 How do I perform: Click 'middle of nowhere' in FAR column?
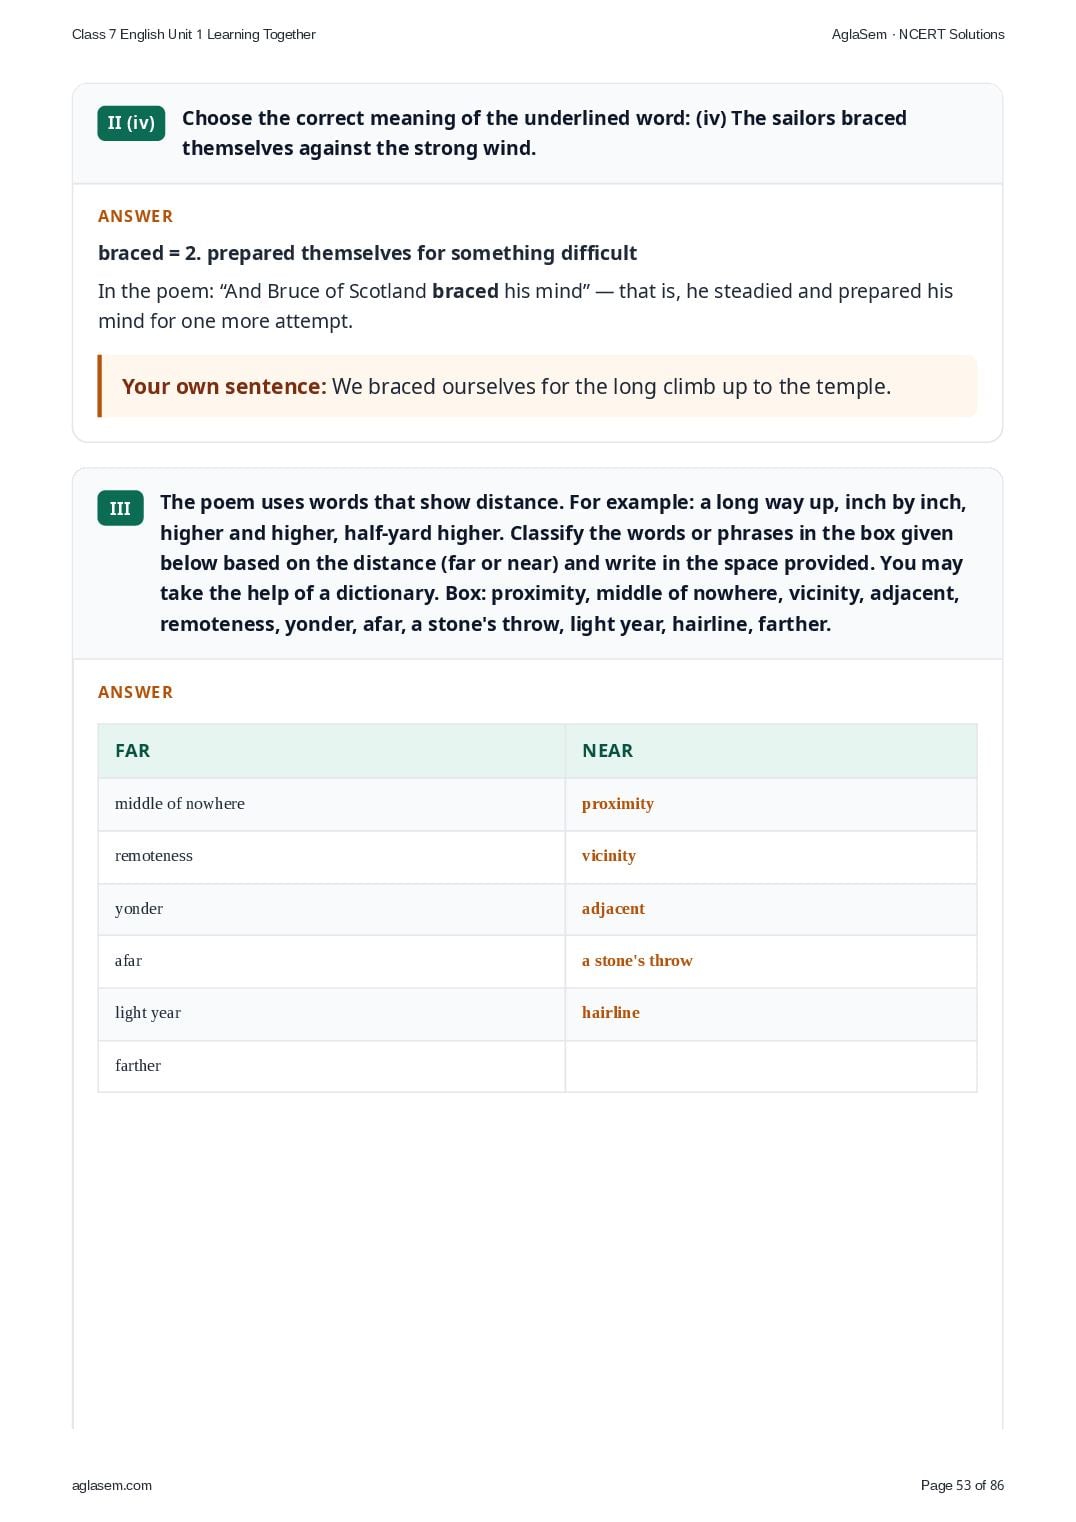click(180, 804)
